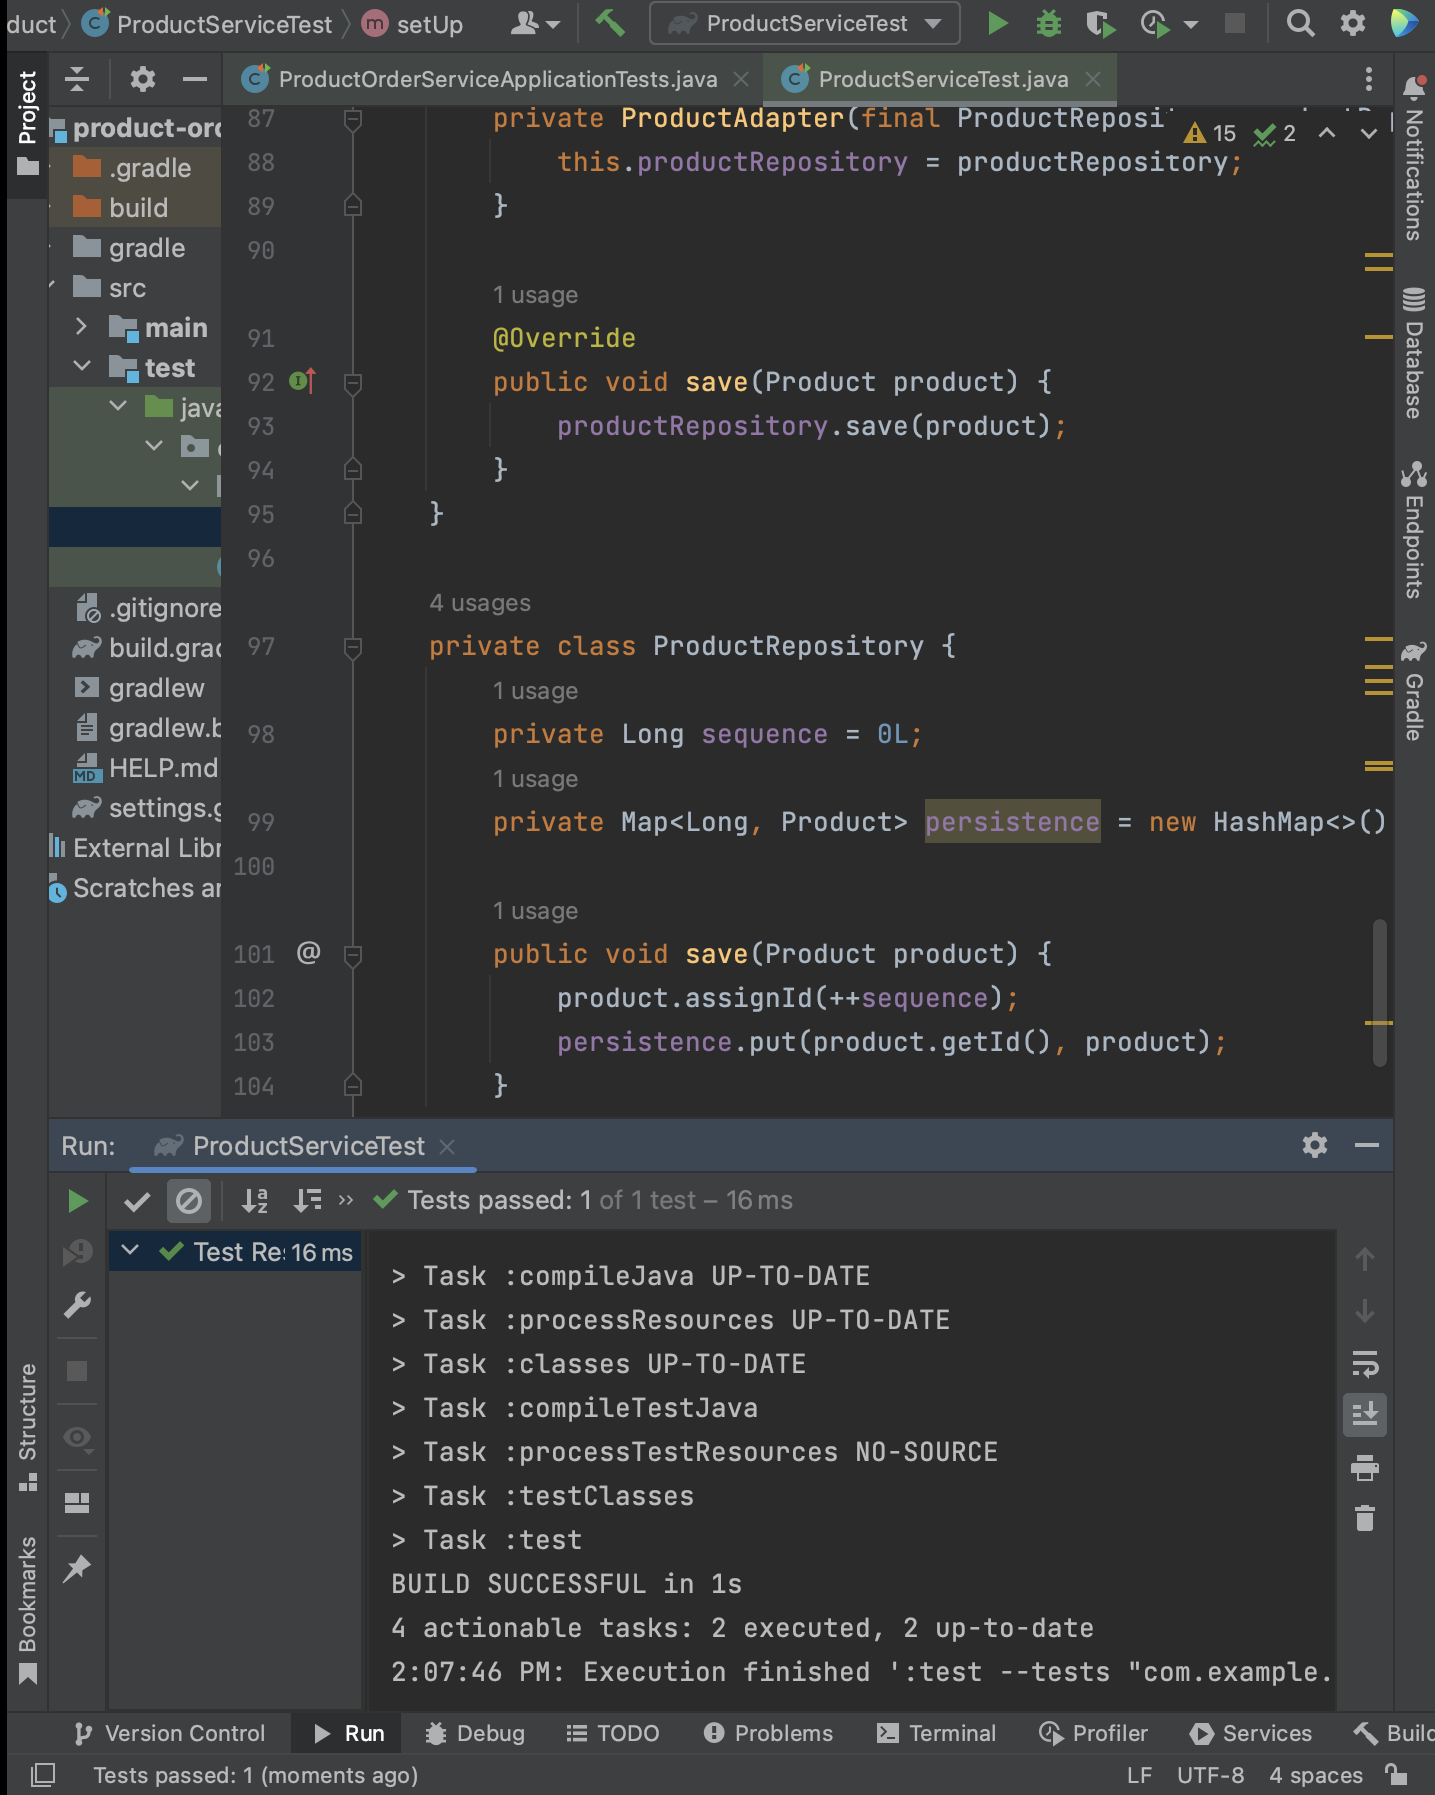This screenshot has width=1435, height=1795.
Task: Toggle scroll to end of console
Action: pyautogui.click(x=1364, y=1414)
